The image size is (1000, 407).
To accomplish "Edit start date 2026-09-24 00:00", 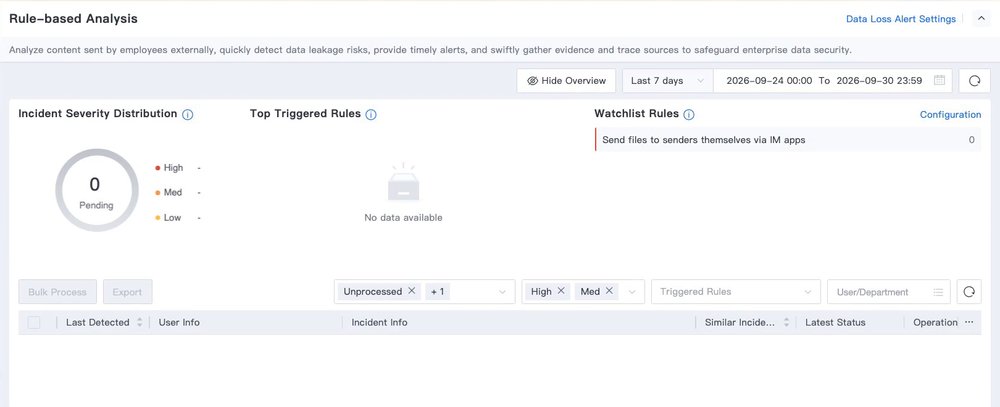I will tap(769, 80).
